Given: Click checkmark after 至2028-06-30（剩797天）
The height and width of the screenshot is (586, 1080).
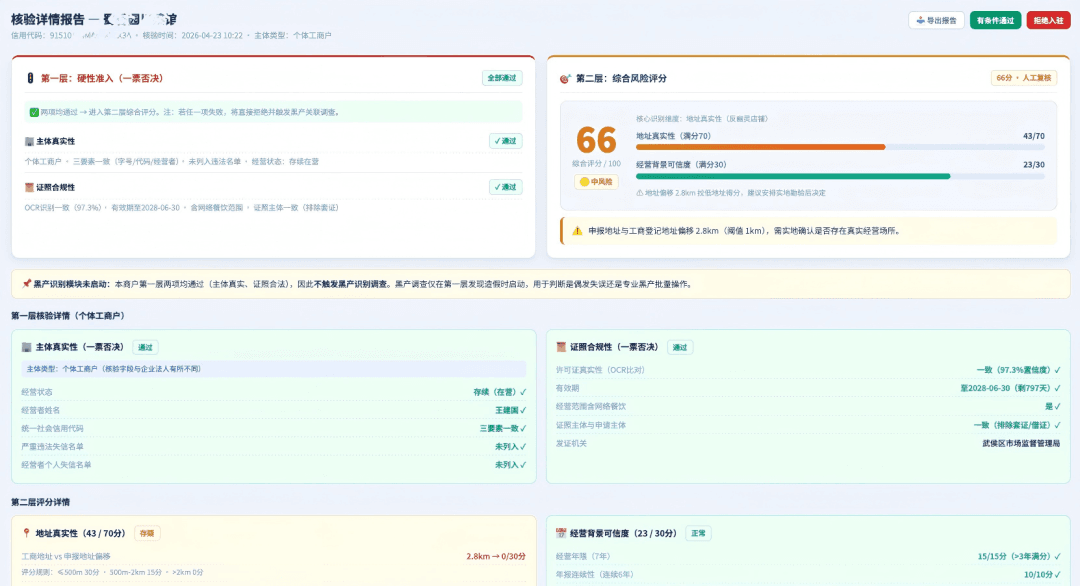Looking at the screenshot, I should point(1057,388).
